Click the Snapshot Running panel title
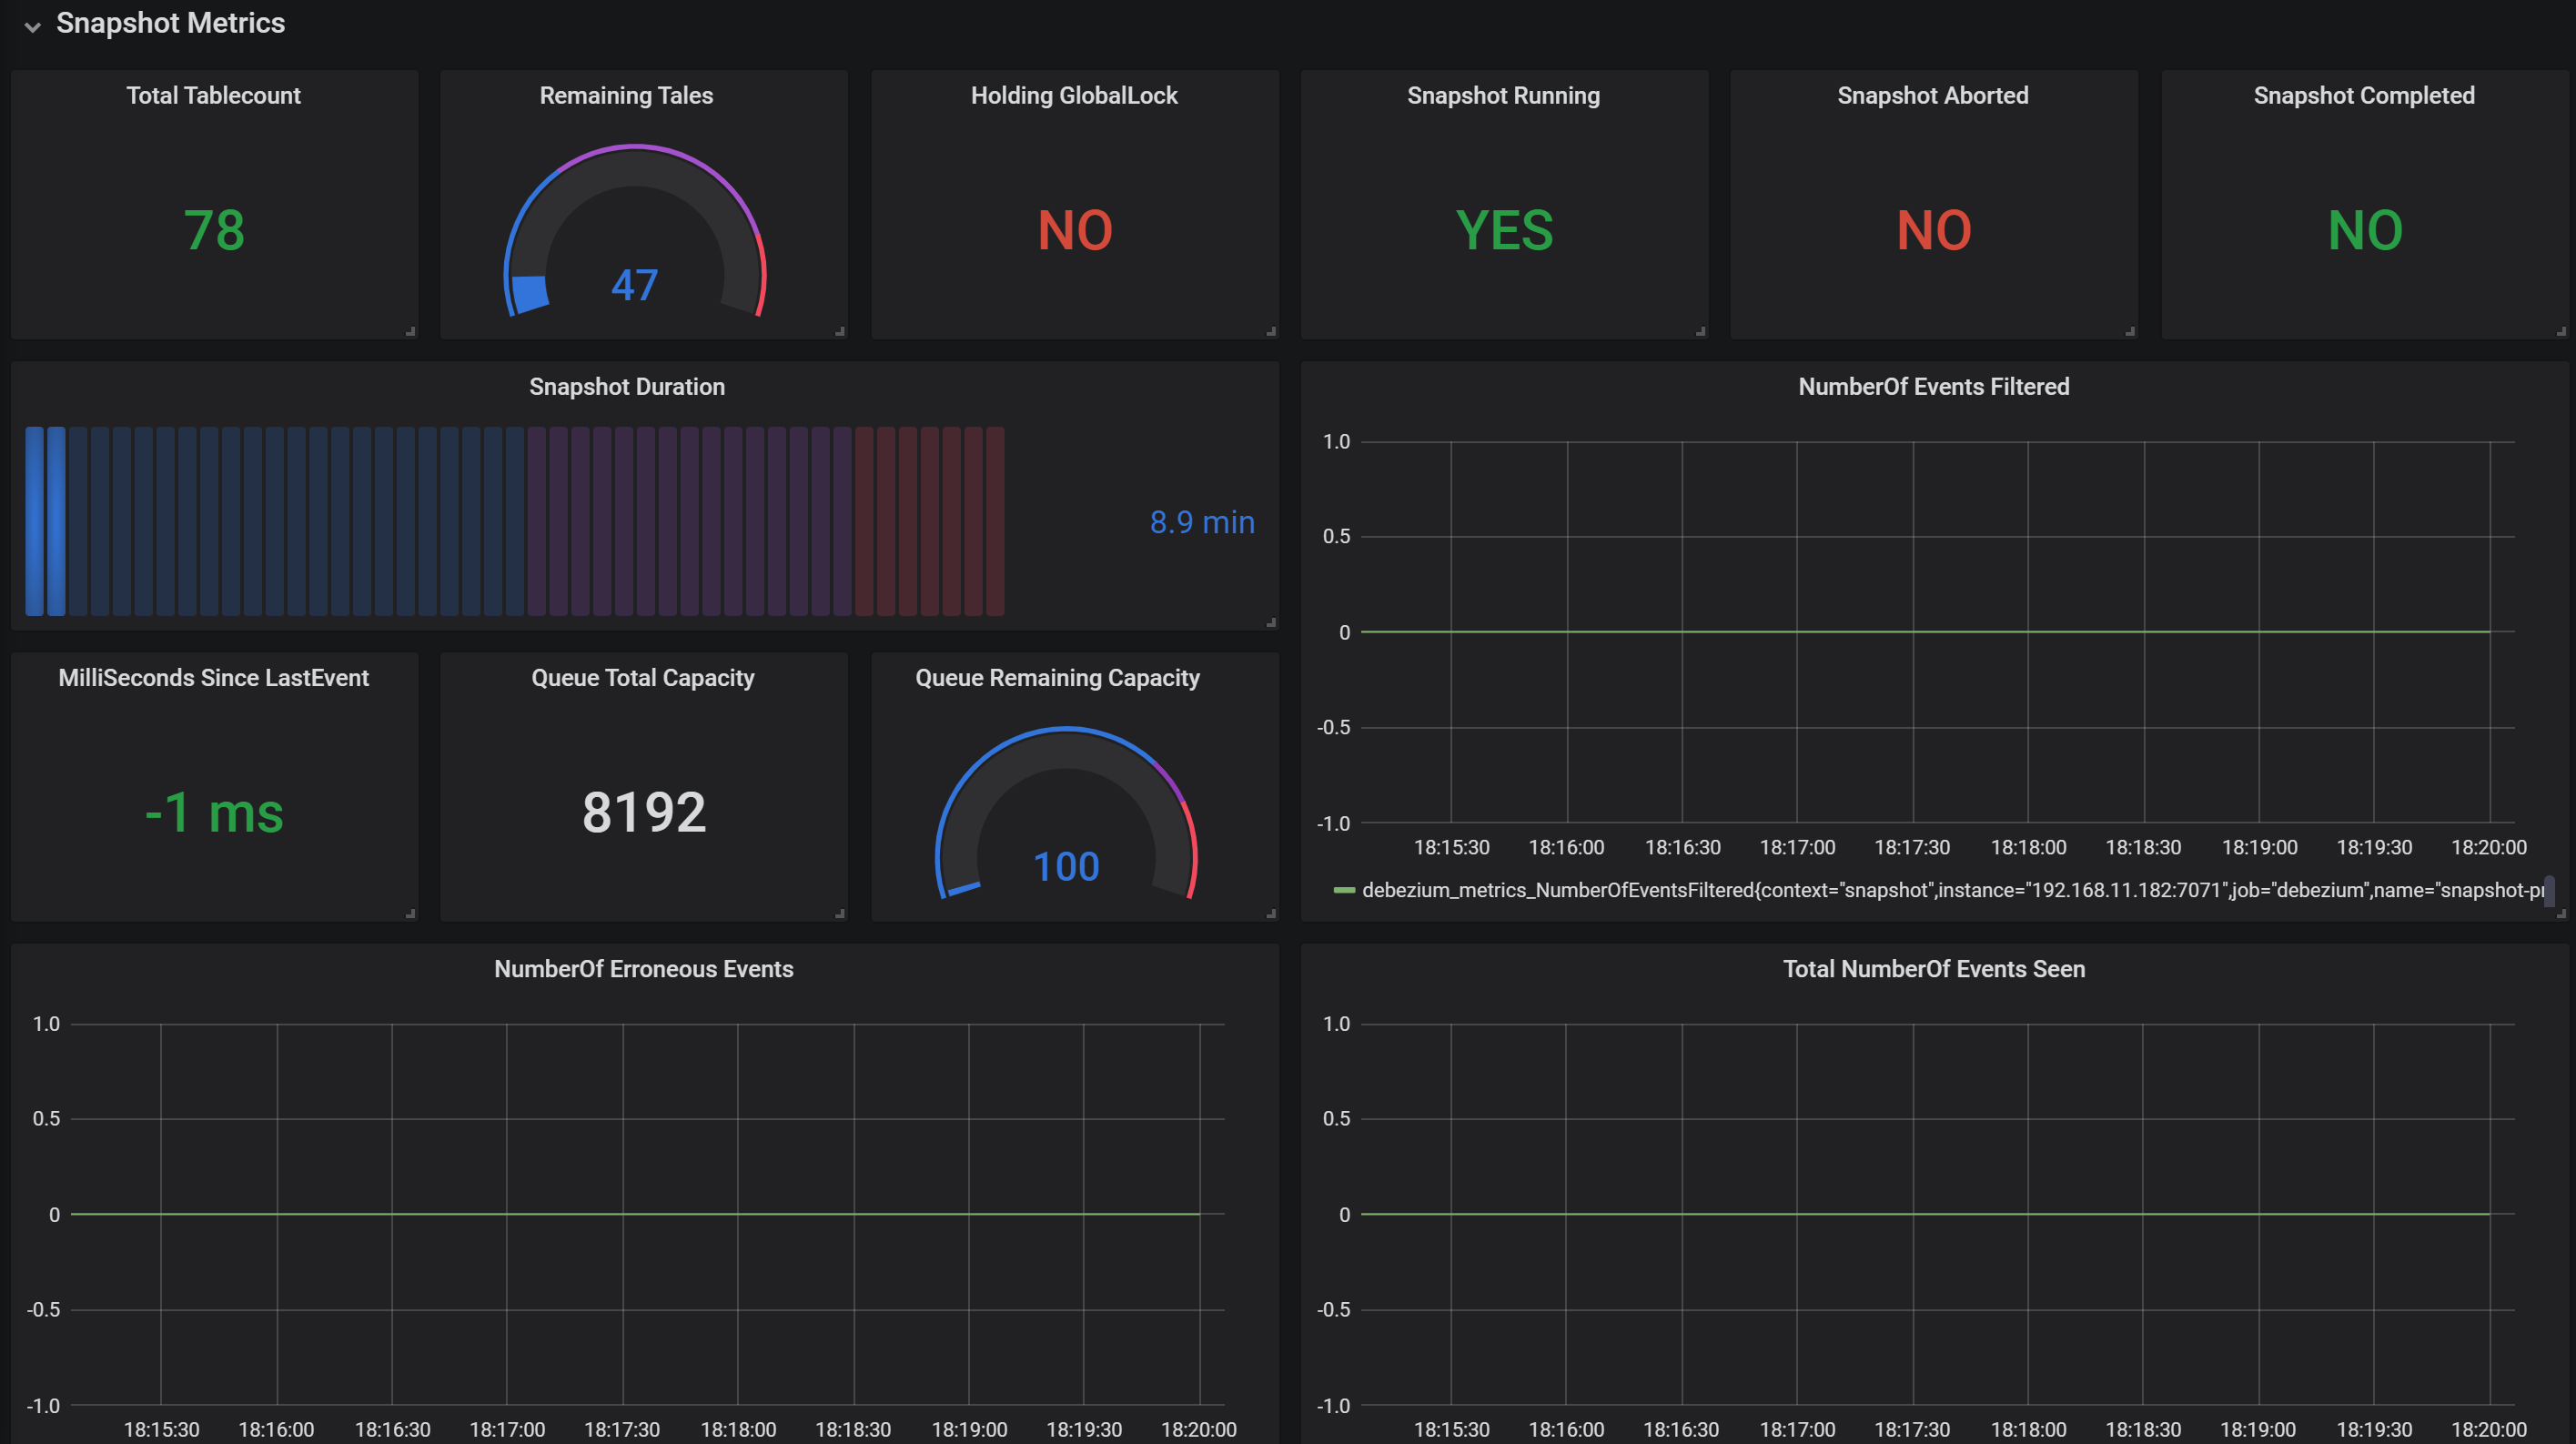2576x1444 pixels. click(1503, 96)
